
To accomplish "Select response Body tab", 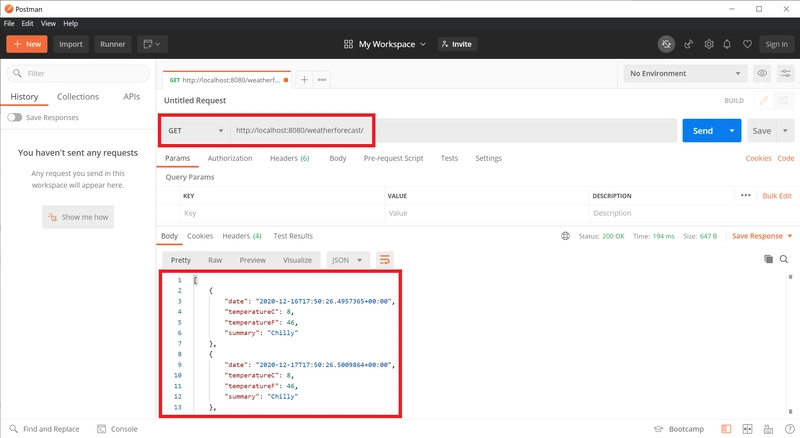I will coord(169,236).
